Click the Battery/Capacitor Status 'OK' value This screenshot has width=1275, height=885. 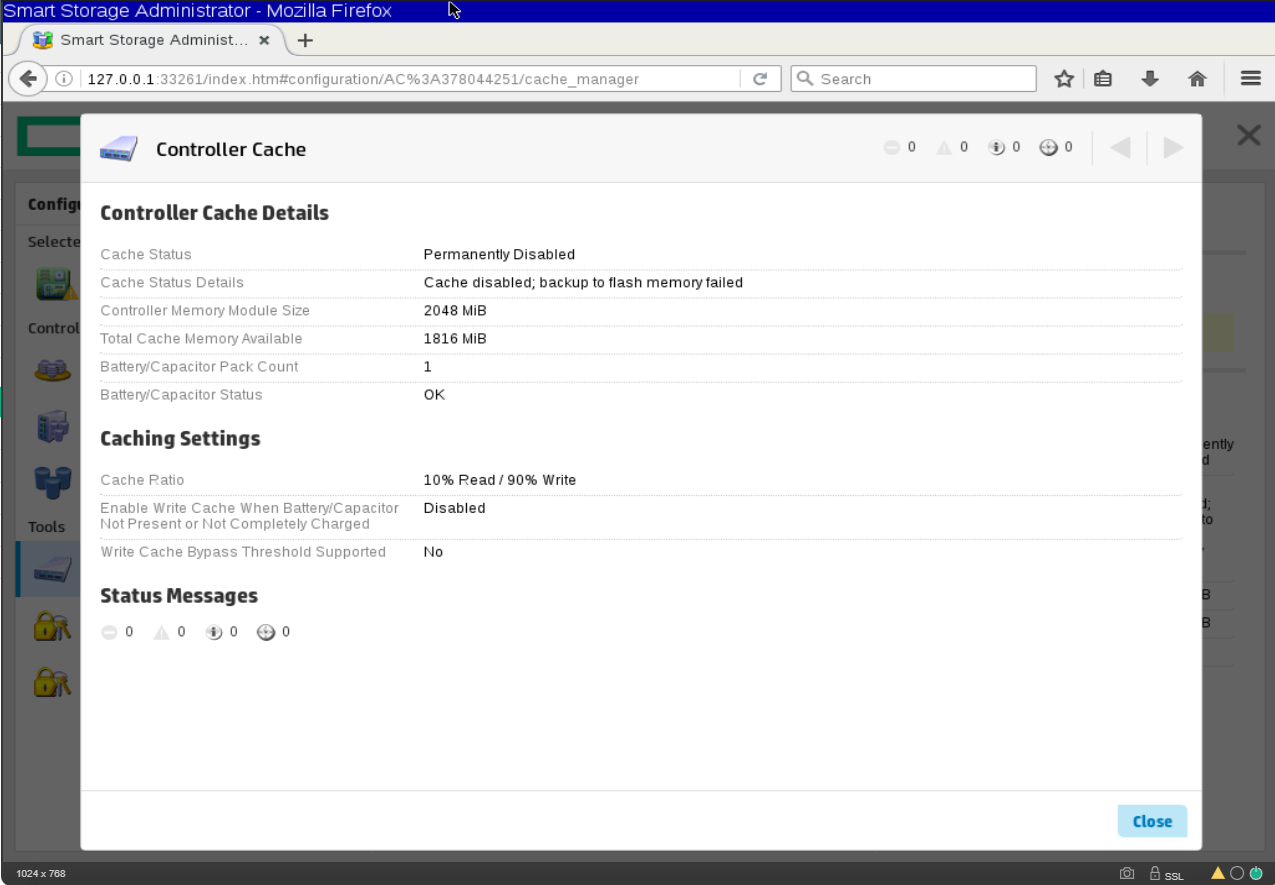click(x=434, y=394)
